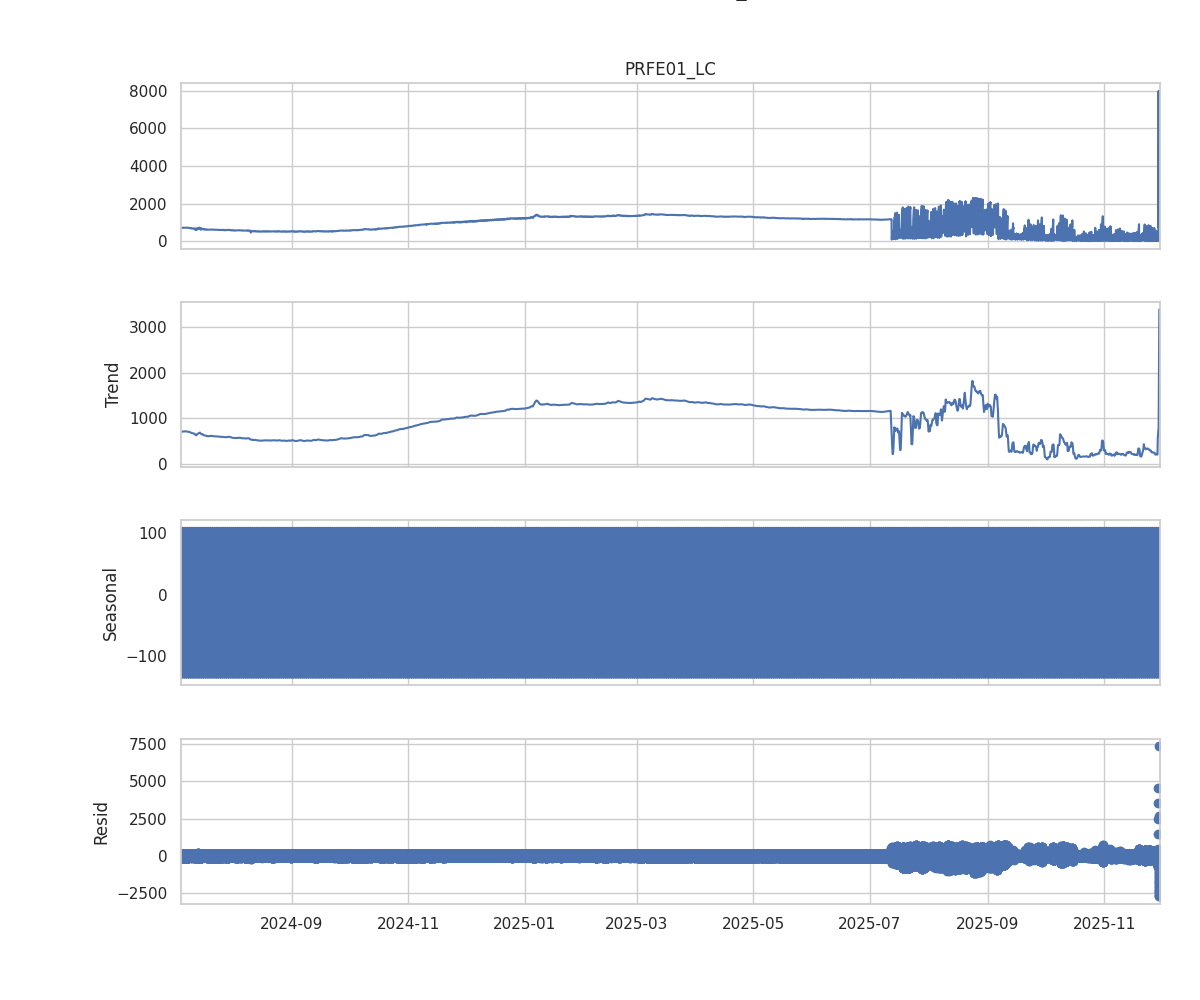The width and height of the screenshot is (1200, 1000).
Task: Click the Seasonal y-axis label
Action: (110, 603)
